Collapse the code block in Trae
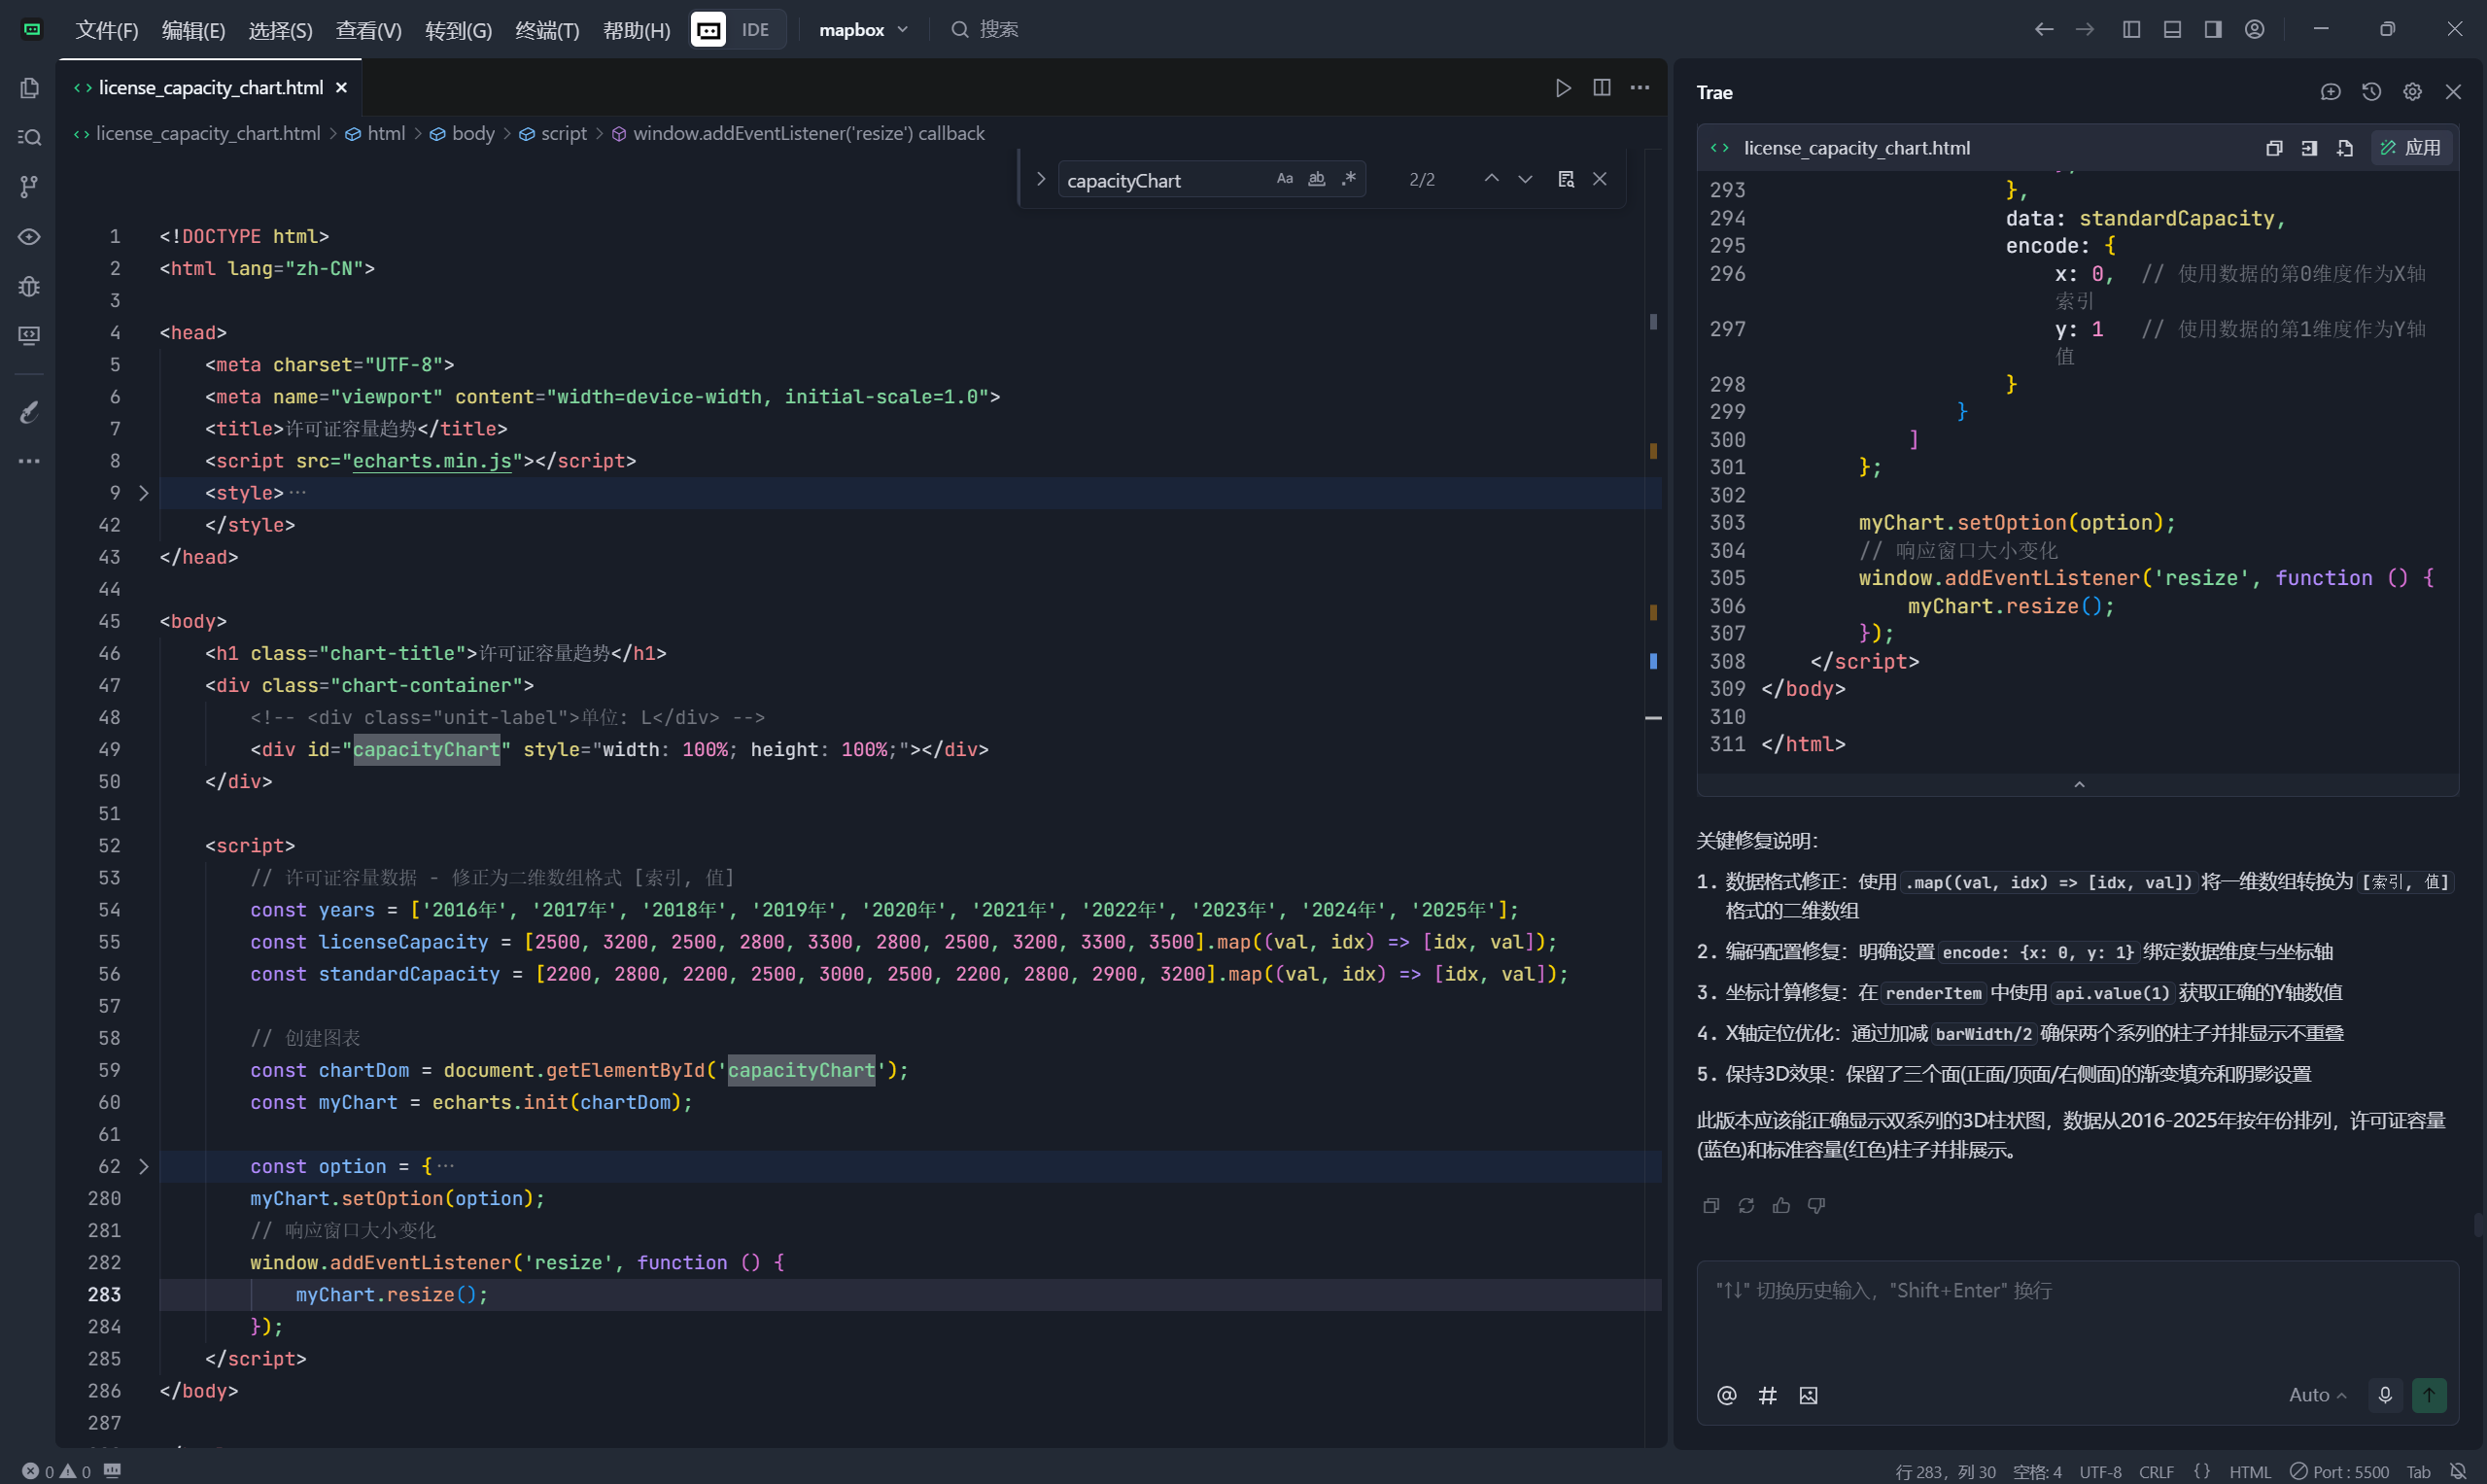2487x1484 pixels. pos(2078,785)
